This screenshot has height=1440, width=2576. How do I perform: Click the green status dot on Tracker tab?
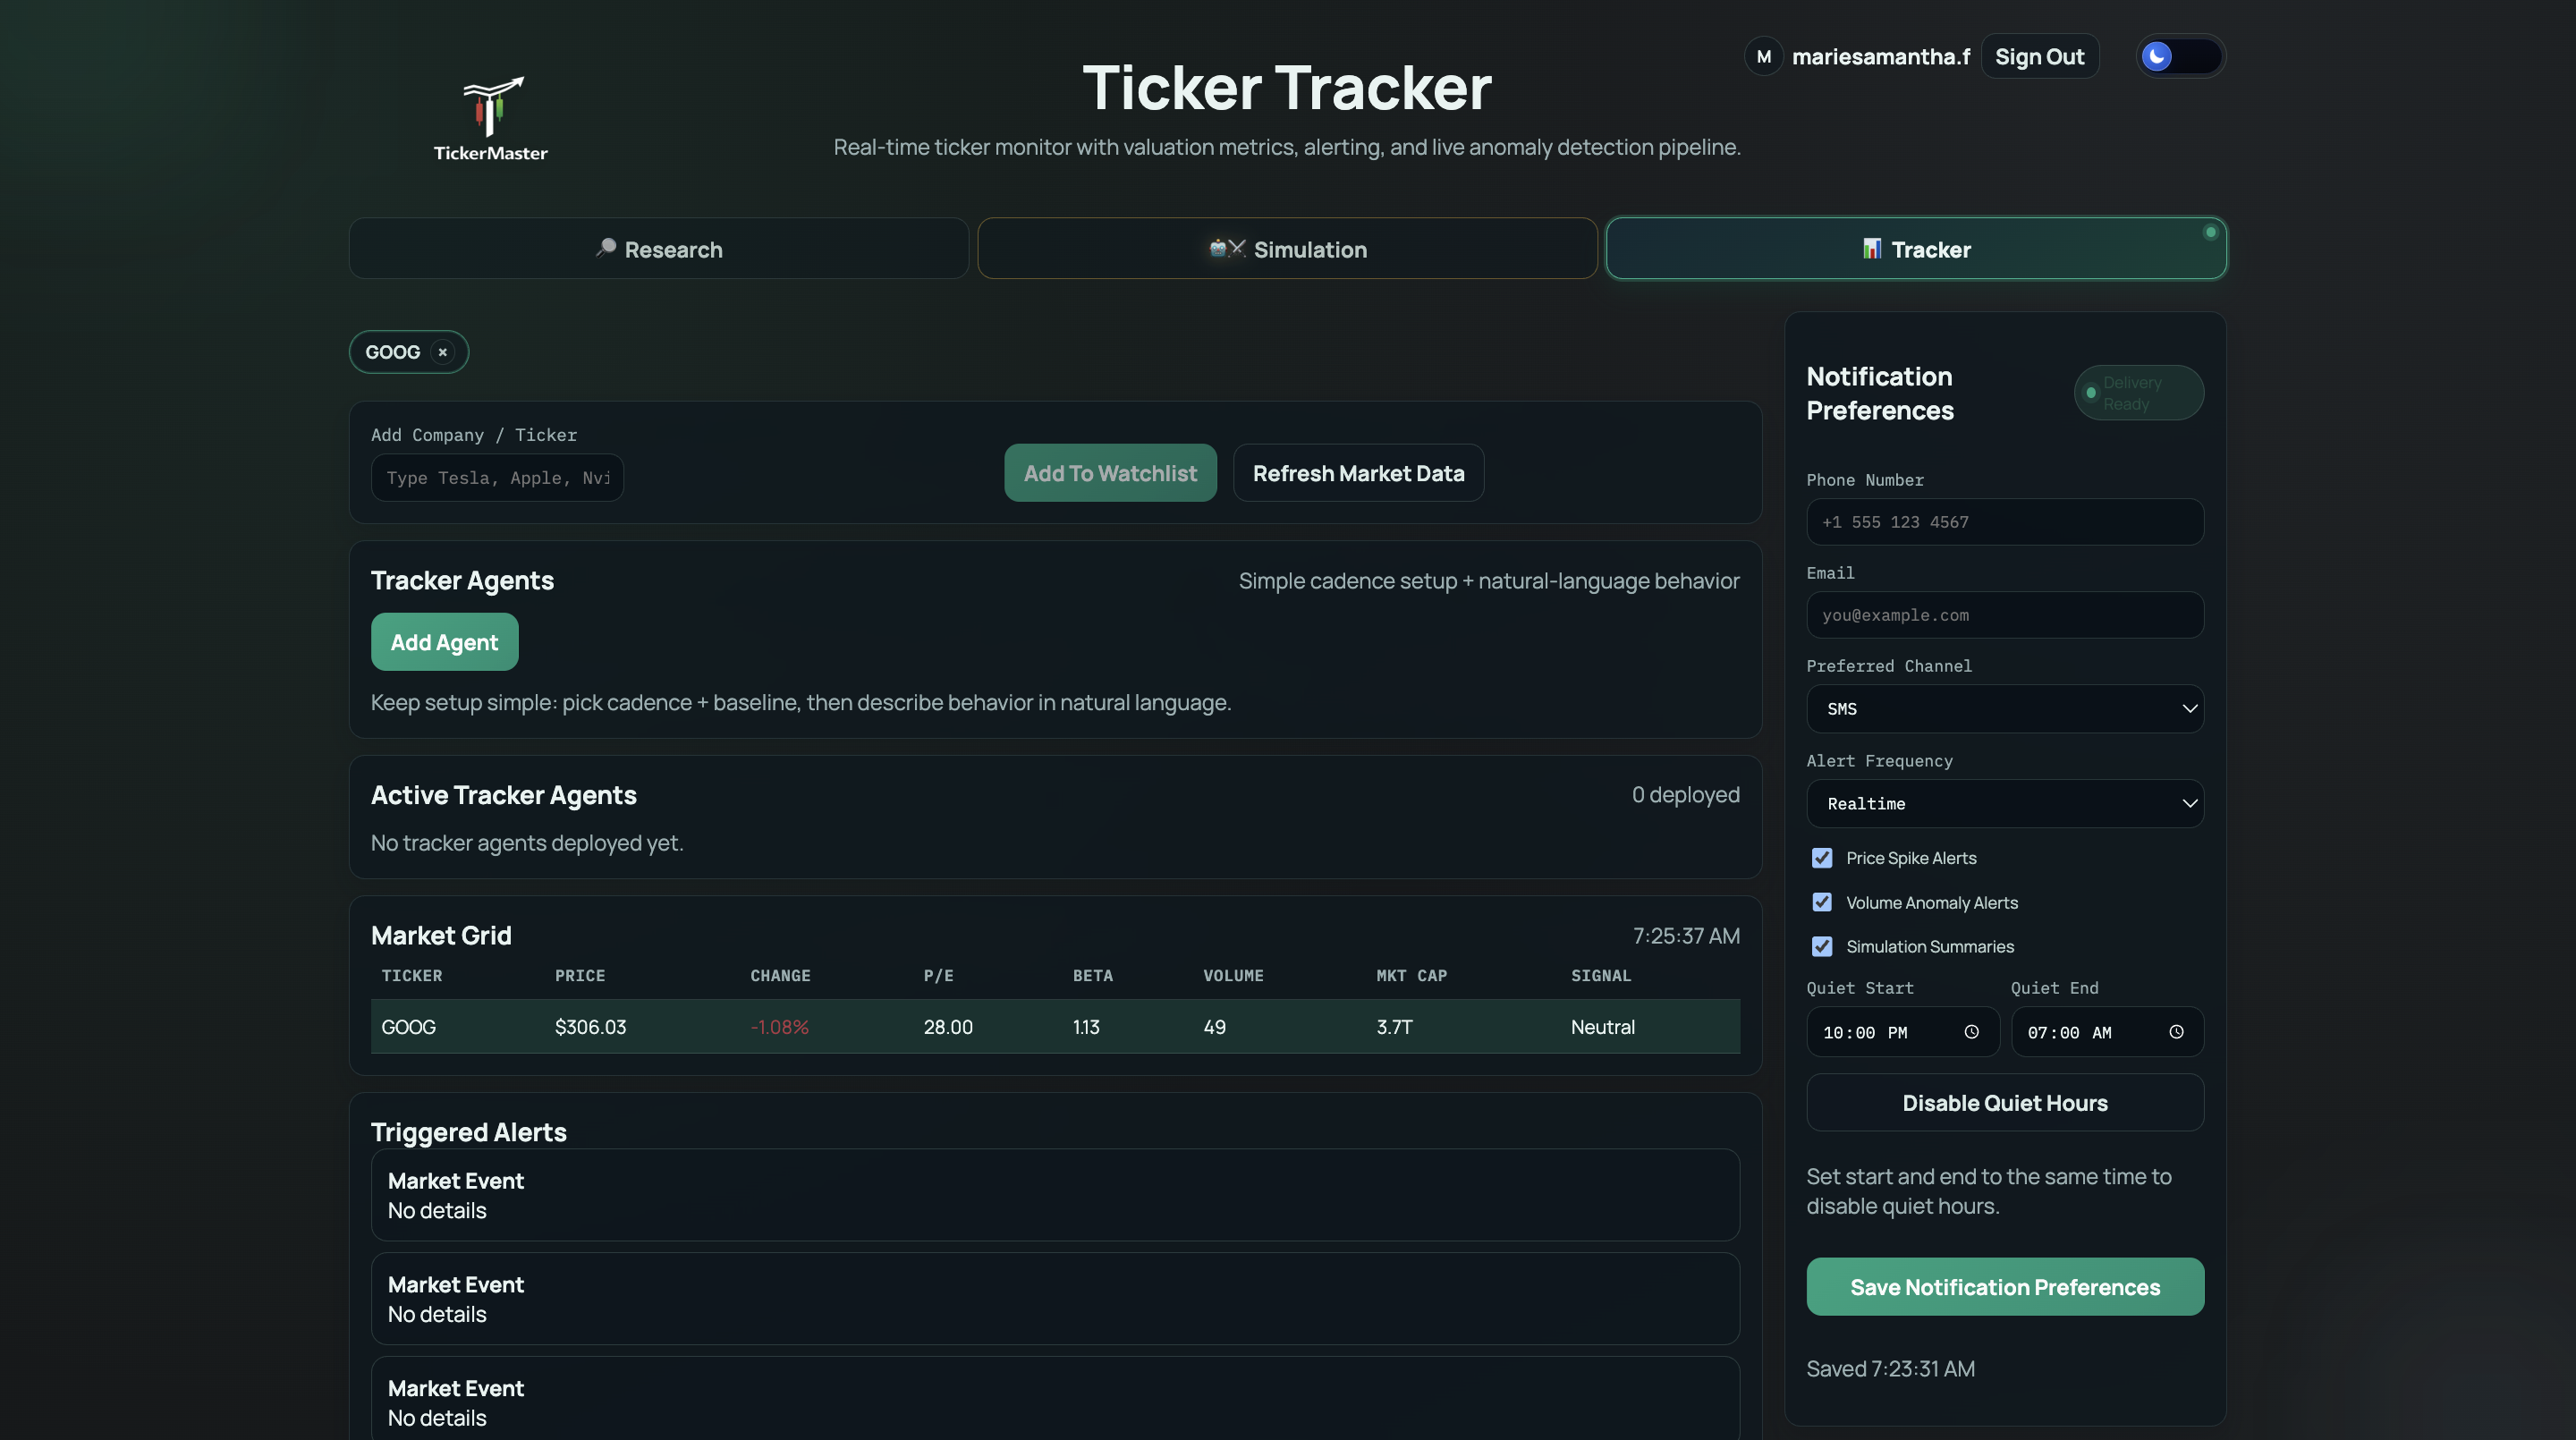pyautogui.click(x=2210, y=233)
